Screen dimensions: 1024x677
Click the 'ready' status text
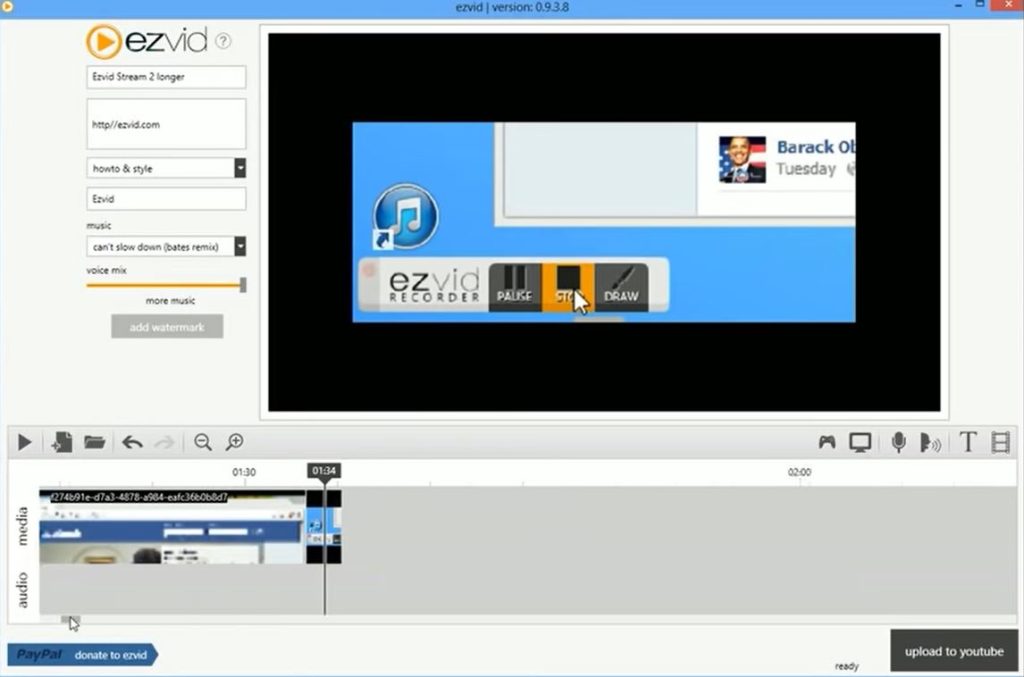[846, 666]
